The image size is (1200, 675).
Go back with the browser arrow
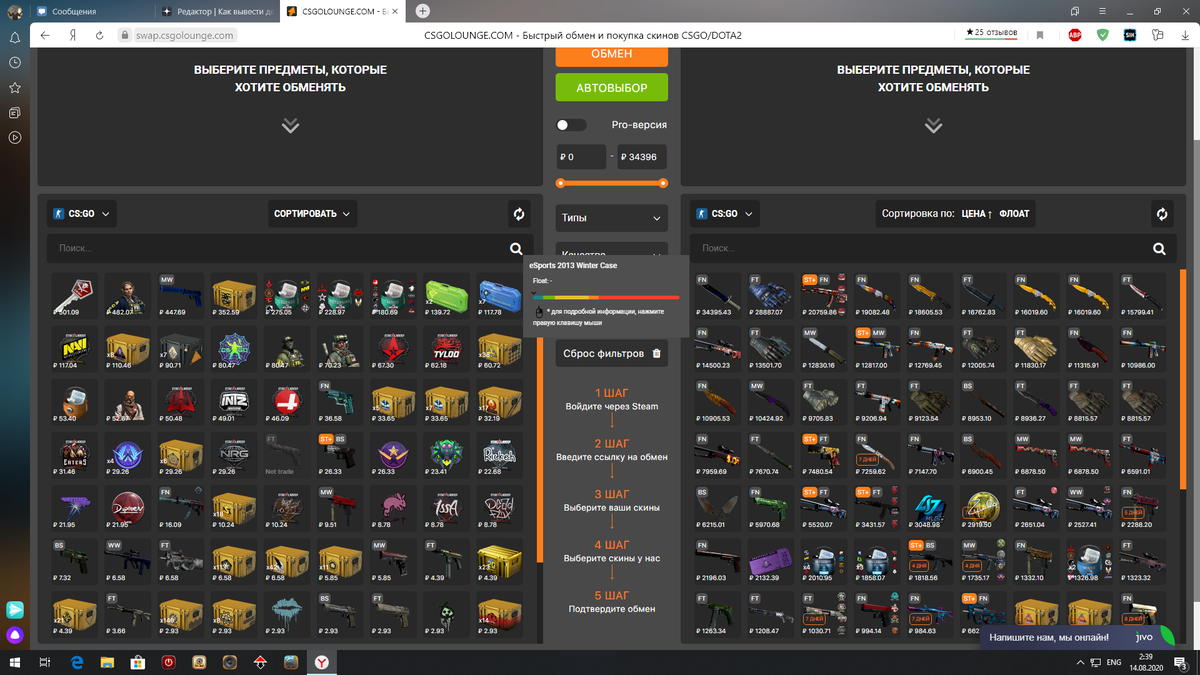coord(45,35)
